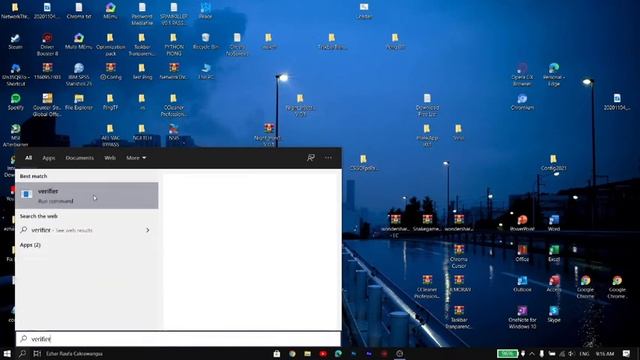
Task: Launch the Outlook desktop shortcut
Action: (x=522, y=284)
